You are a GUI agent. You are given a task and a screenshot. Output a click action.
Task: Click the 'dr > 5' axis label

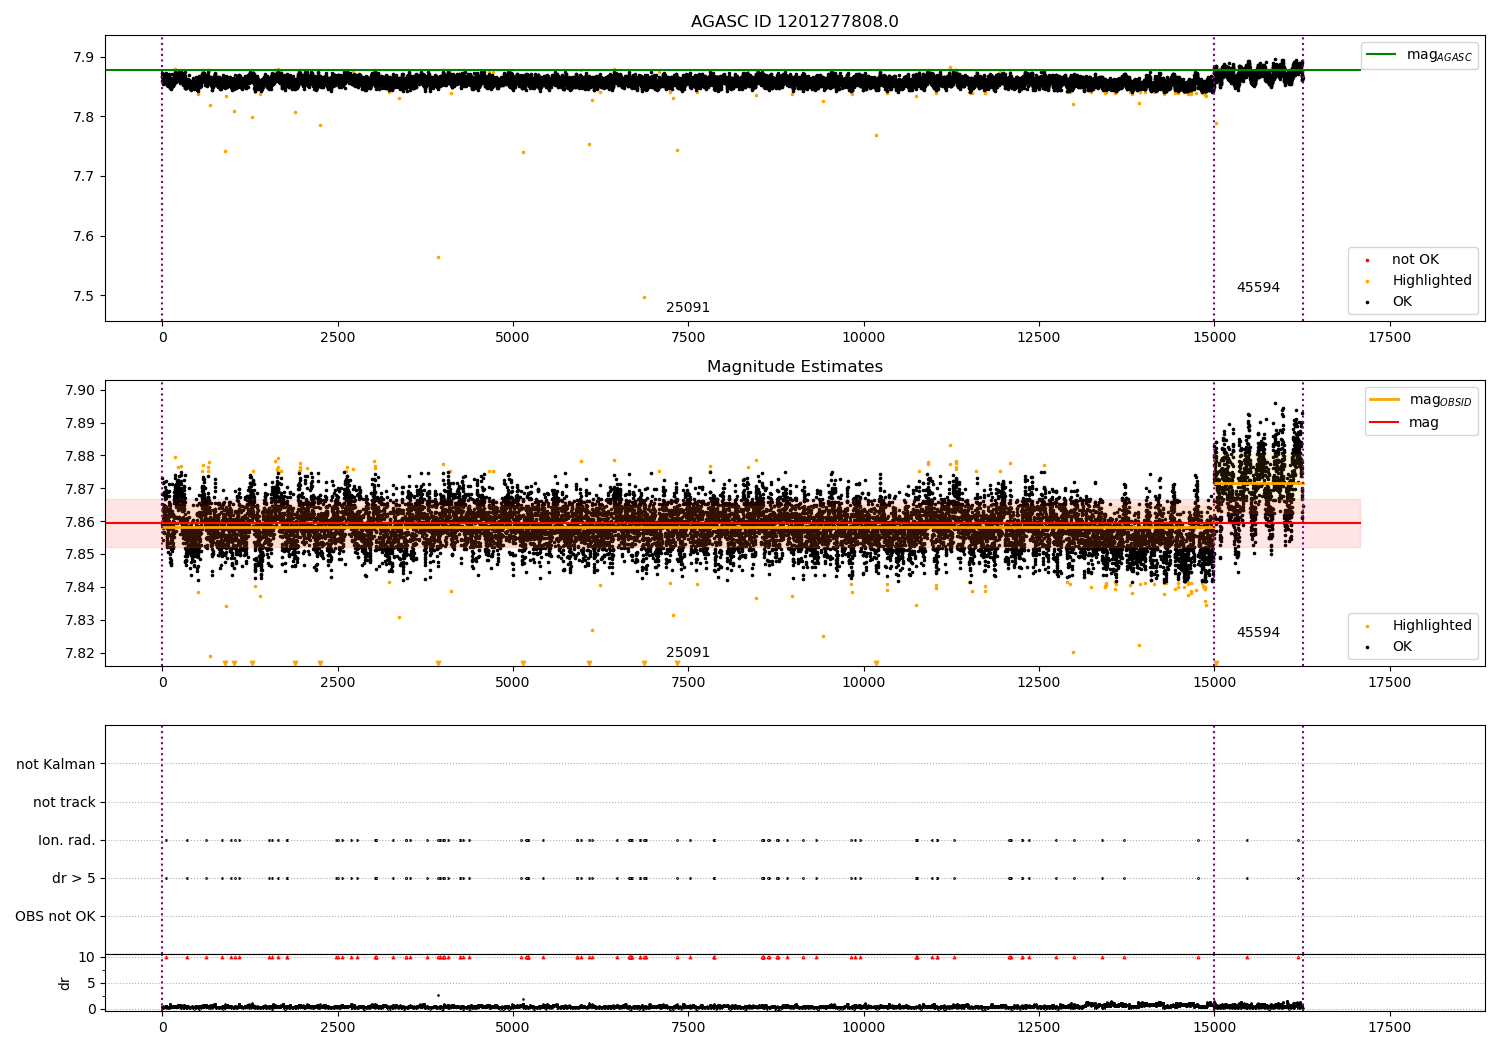(x=74, y=879)
